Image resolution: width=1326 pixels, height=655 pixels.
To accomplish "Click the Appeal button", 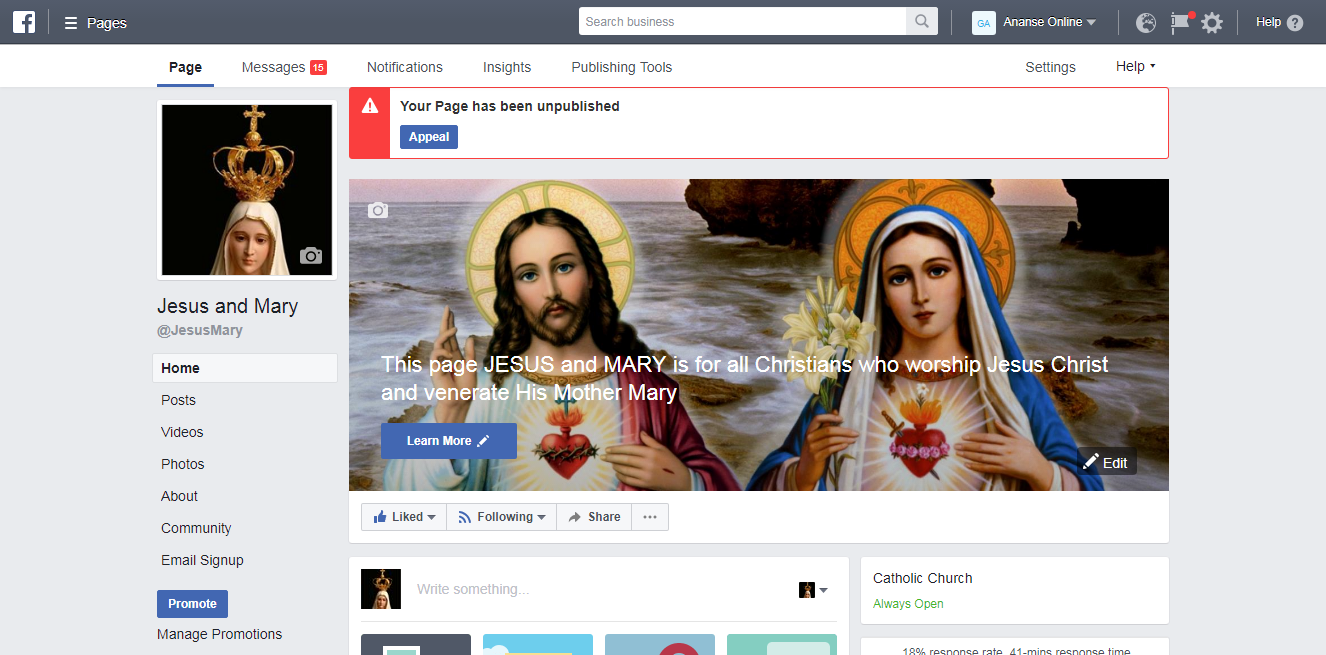I will (x=429, y=137).
